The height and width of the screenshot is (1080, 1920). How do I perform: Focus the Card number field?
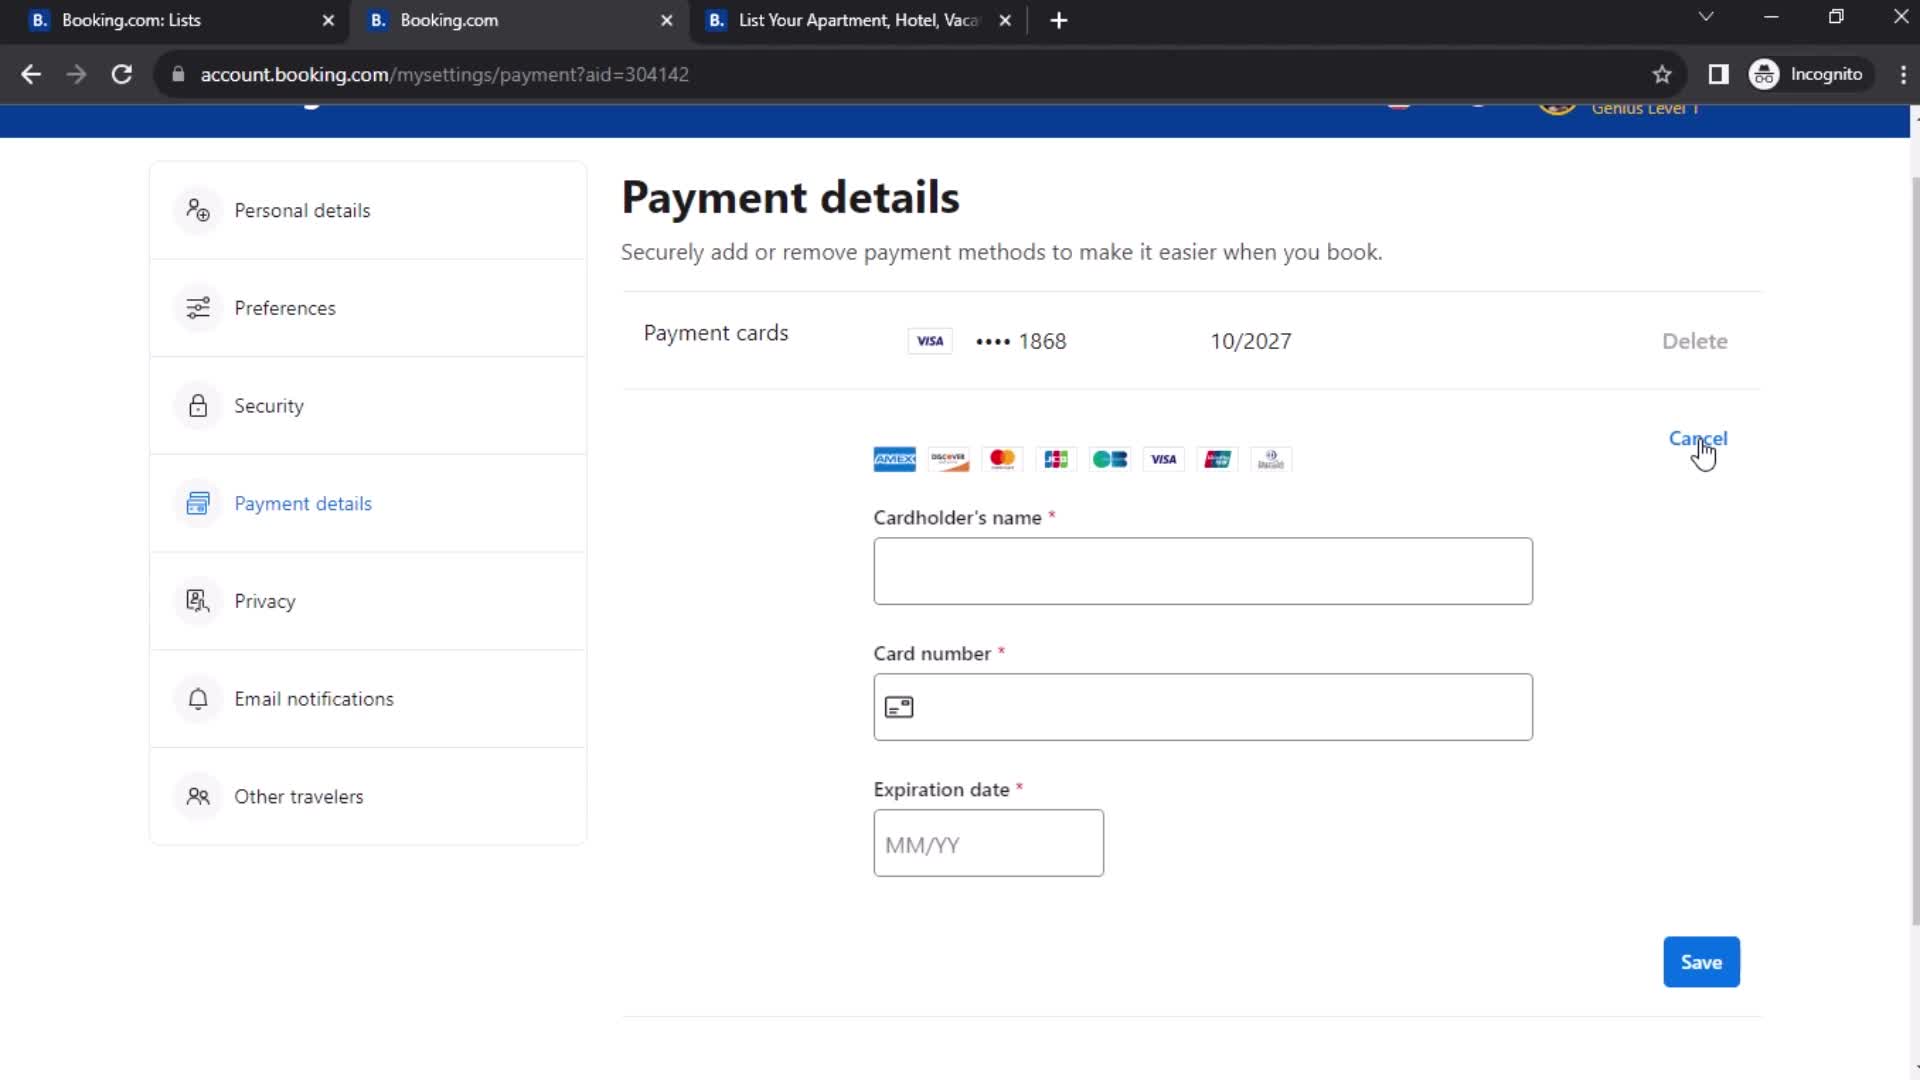tap(1202, 707)
